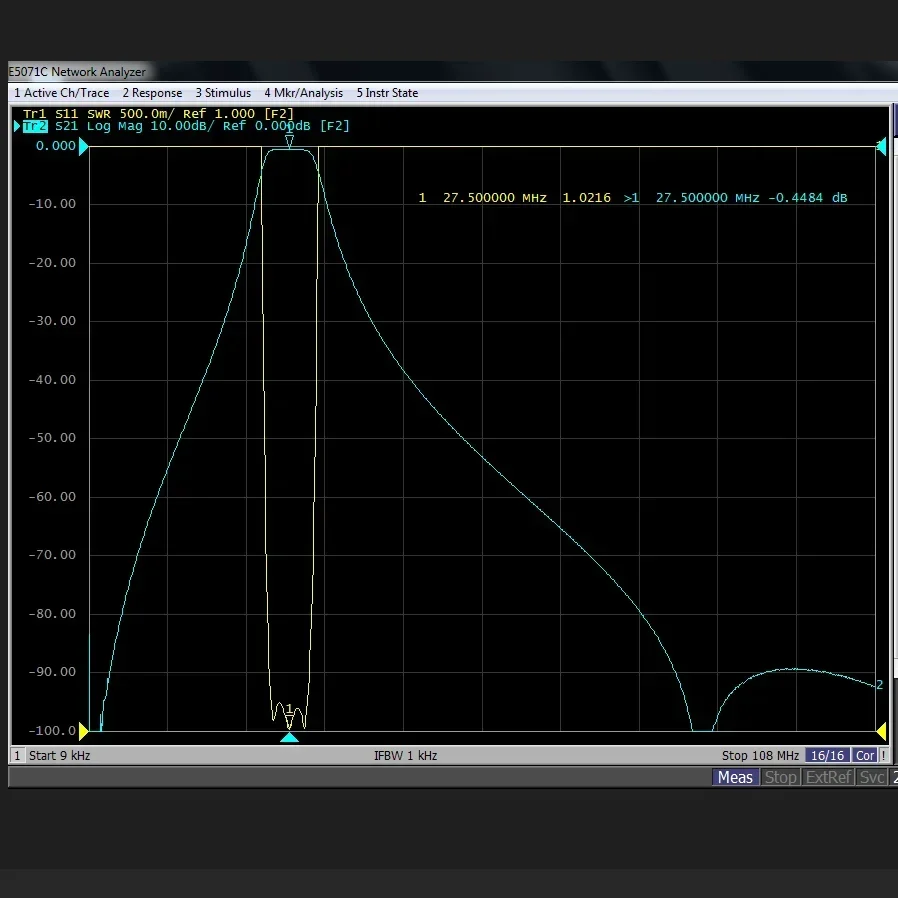Screen dimensions: 898x898
Task: Open the Instr State menu
Action: point(387,93)
